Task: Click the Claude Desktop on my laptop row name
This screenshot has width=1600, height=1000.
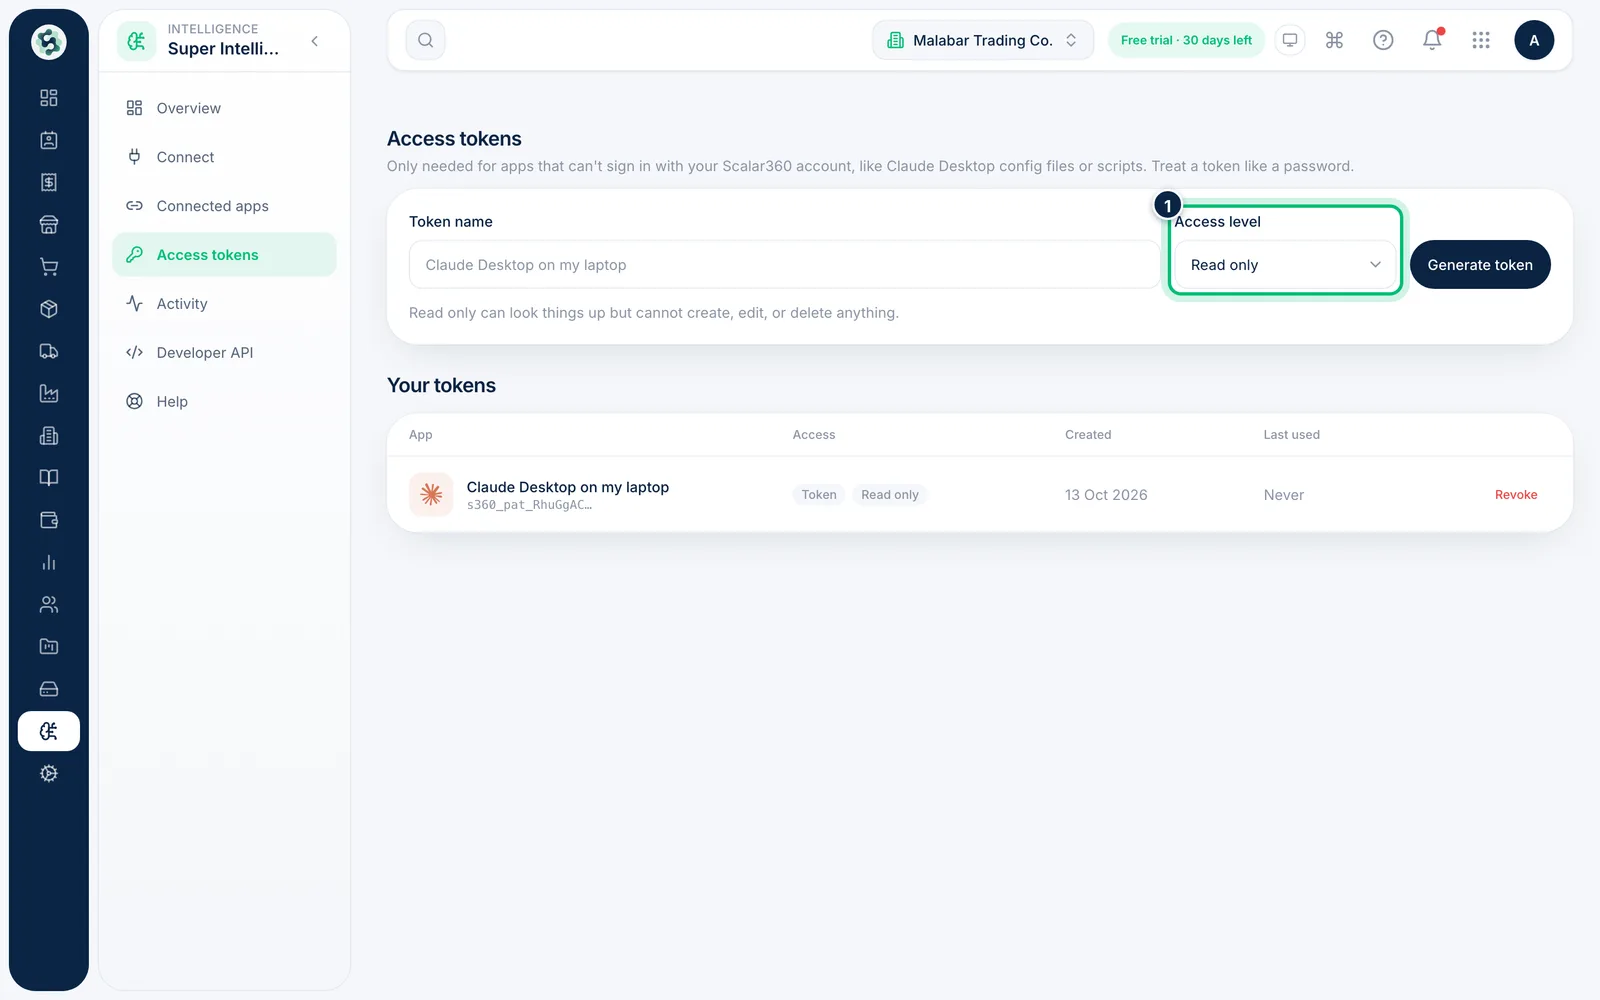Action: pos(568,487)
